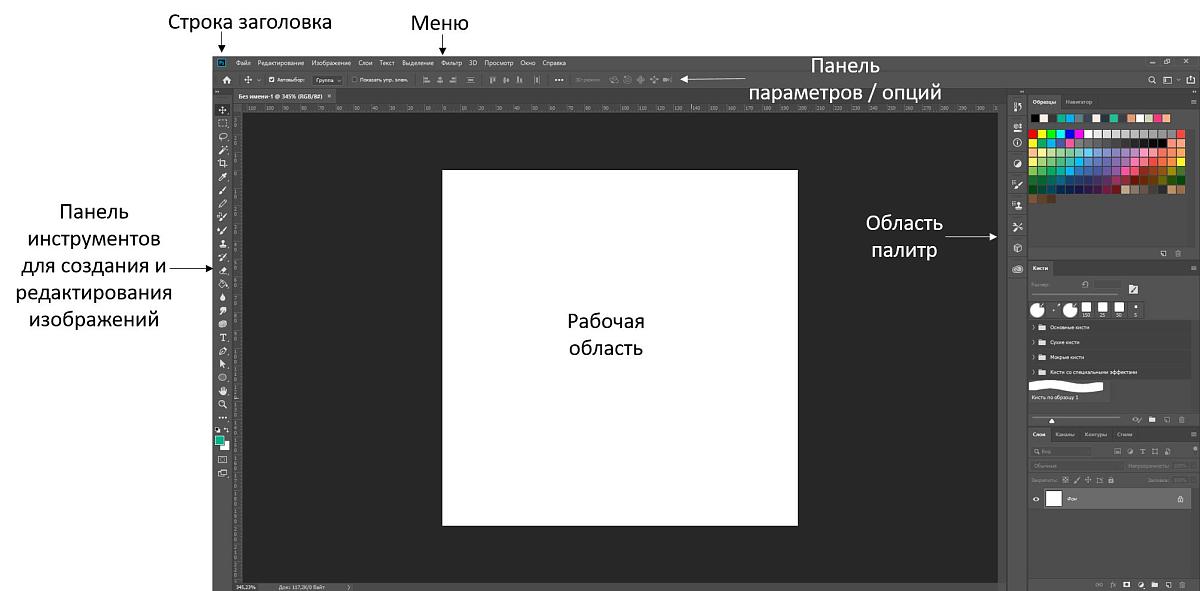The width and height of the screenshot is (1200, 591).
Task: Click the Фон layer thumbnail
Action: 1054,498
